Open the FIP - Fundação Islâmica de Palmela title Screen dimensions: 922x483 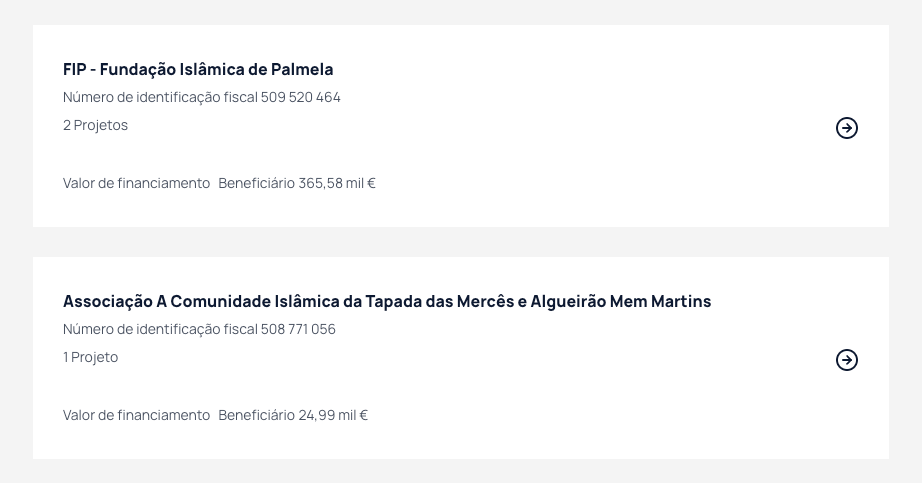(x=198, y=69)
